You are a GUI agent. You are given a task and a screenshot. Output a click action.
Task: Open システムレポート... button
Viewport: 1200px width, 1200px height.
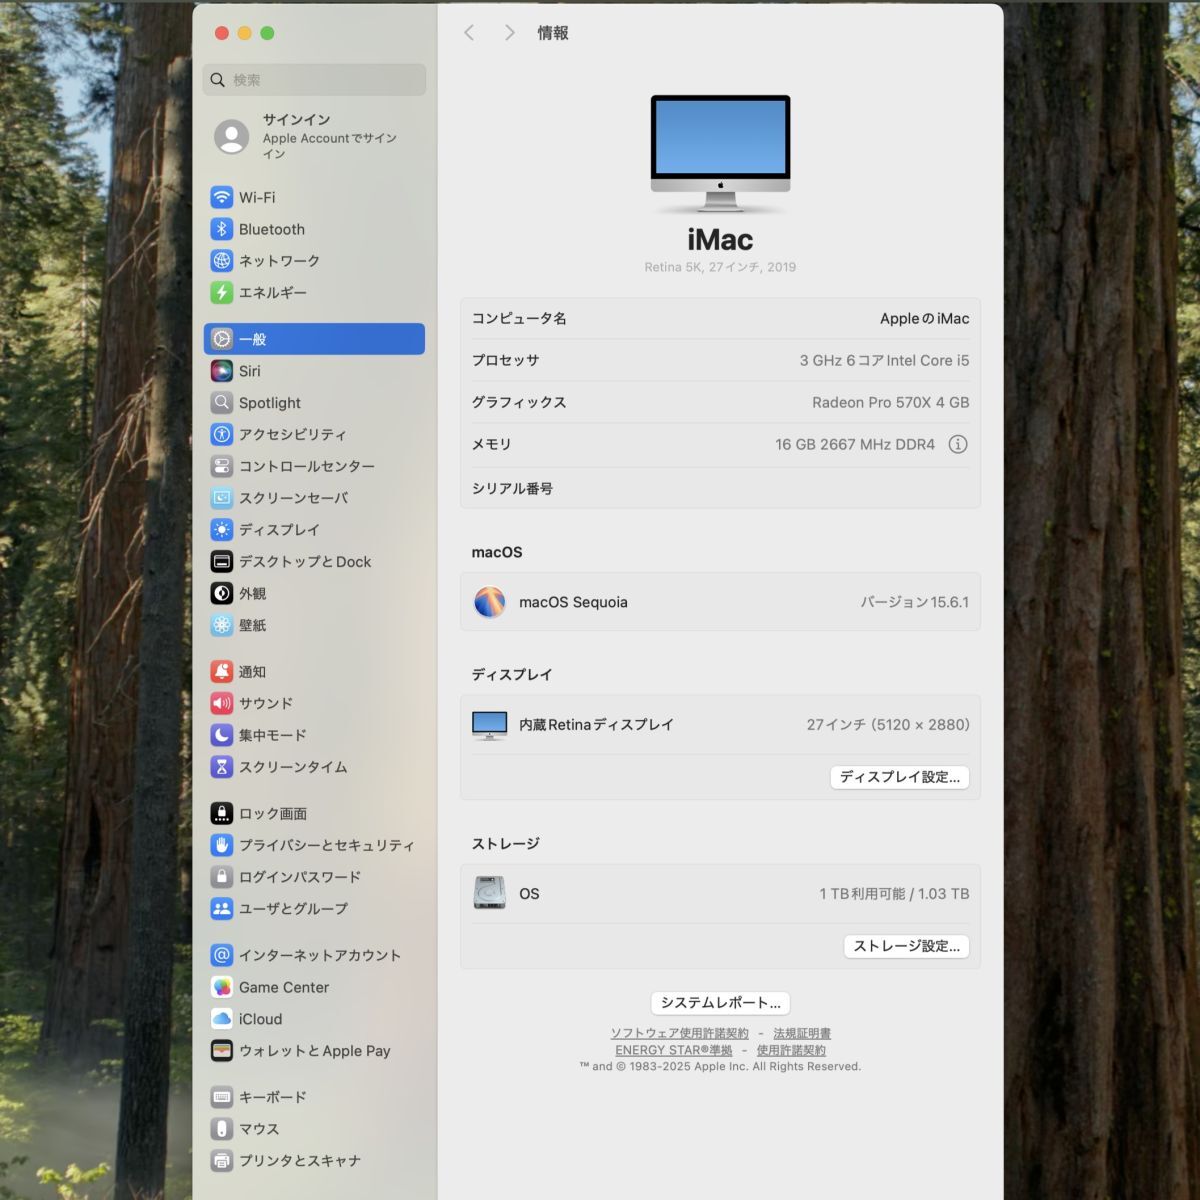pos(720,1003)
